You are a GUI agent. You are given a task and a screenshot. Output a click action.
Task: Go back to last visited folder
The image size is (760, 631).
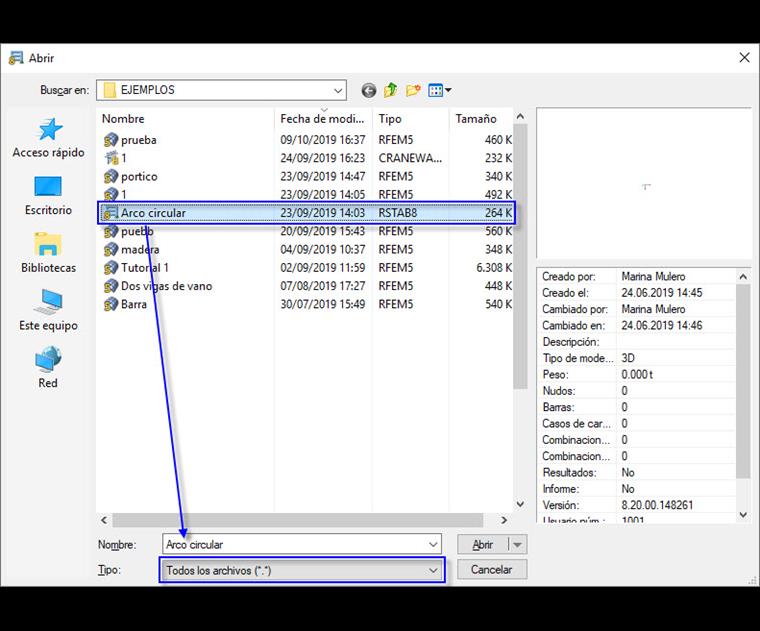coord(368,90)
